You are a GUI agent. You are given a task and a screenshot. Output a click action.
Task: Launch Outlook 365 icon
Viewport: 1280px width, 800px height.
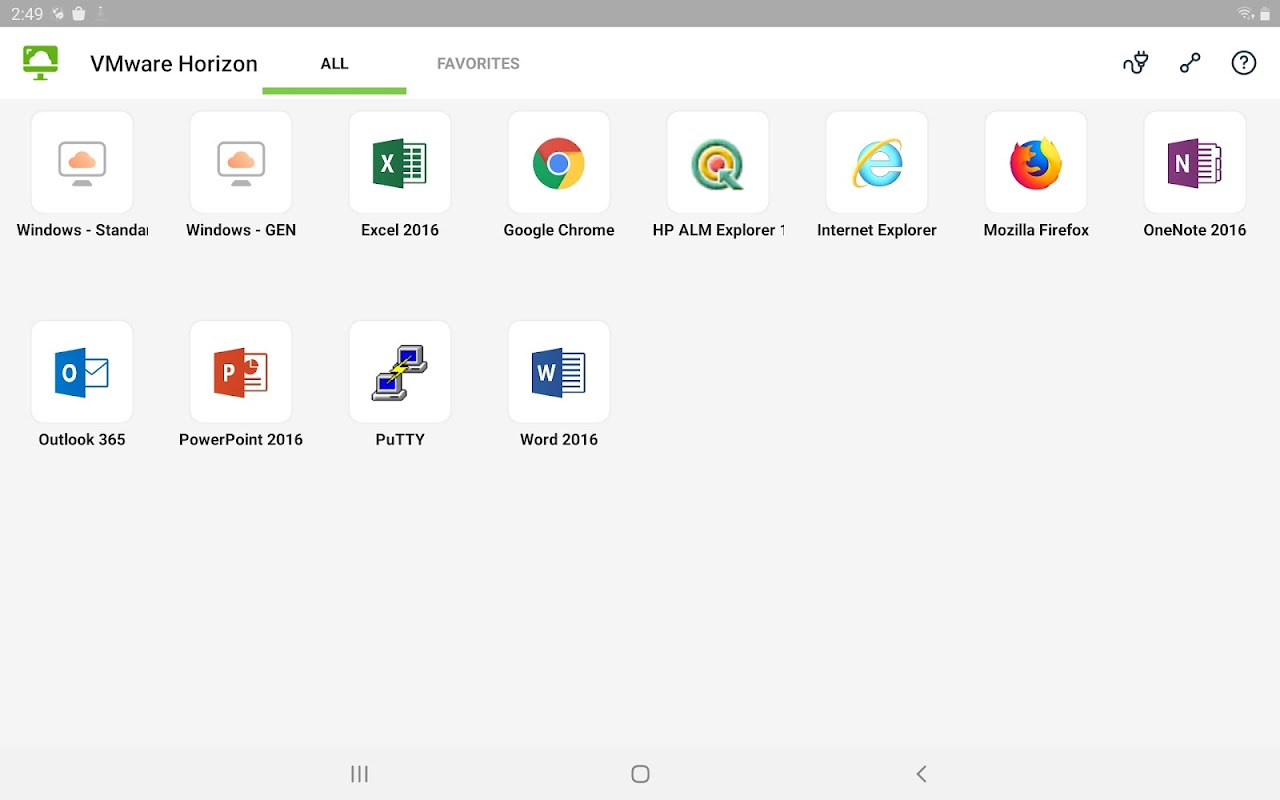(82, 372)
